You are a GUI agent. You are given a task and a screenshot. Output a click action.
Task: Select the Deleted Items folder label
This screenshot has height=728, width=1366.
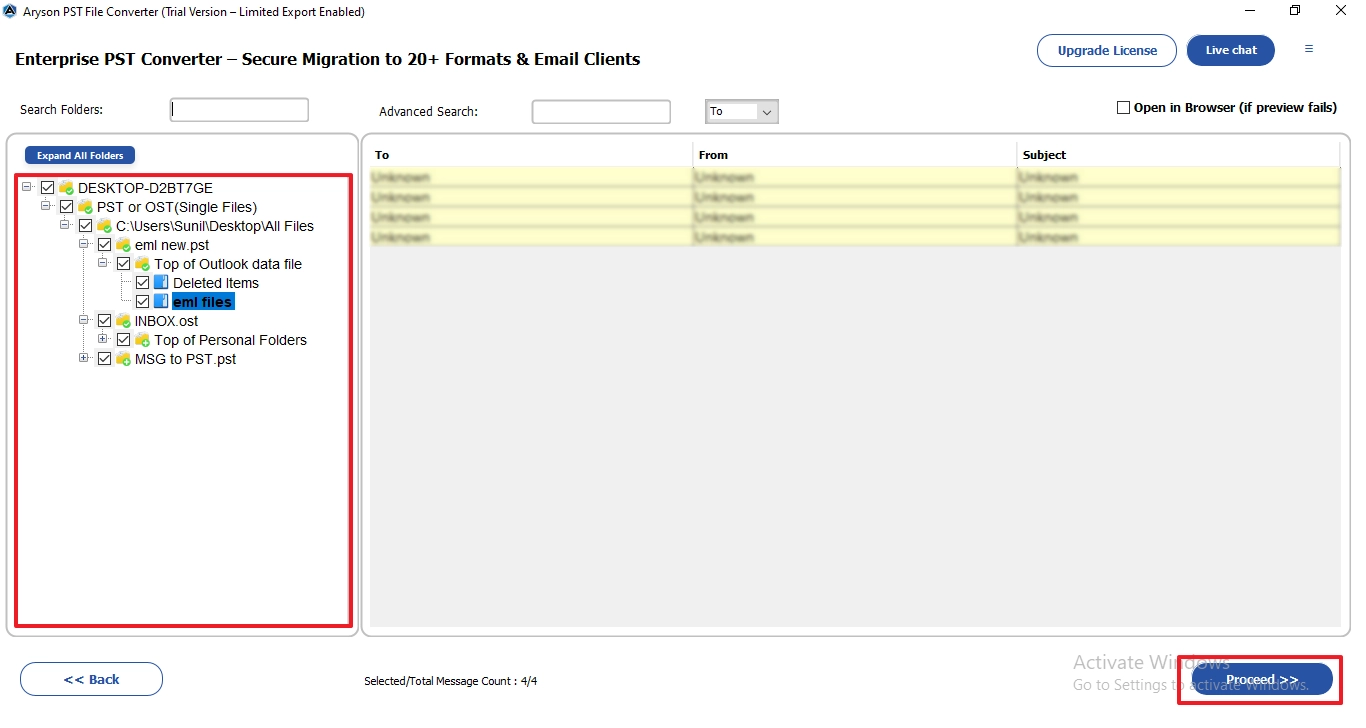click(x=216, y=283)
